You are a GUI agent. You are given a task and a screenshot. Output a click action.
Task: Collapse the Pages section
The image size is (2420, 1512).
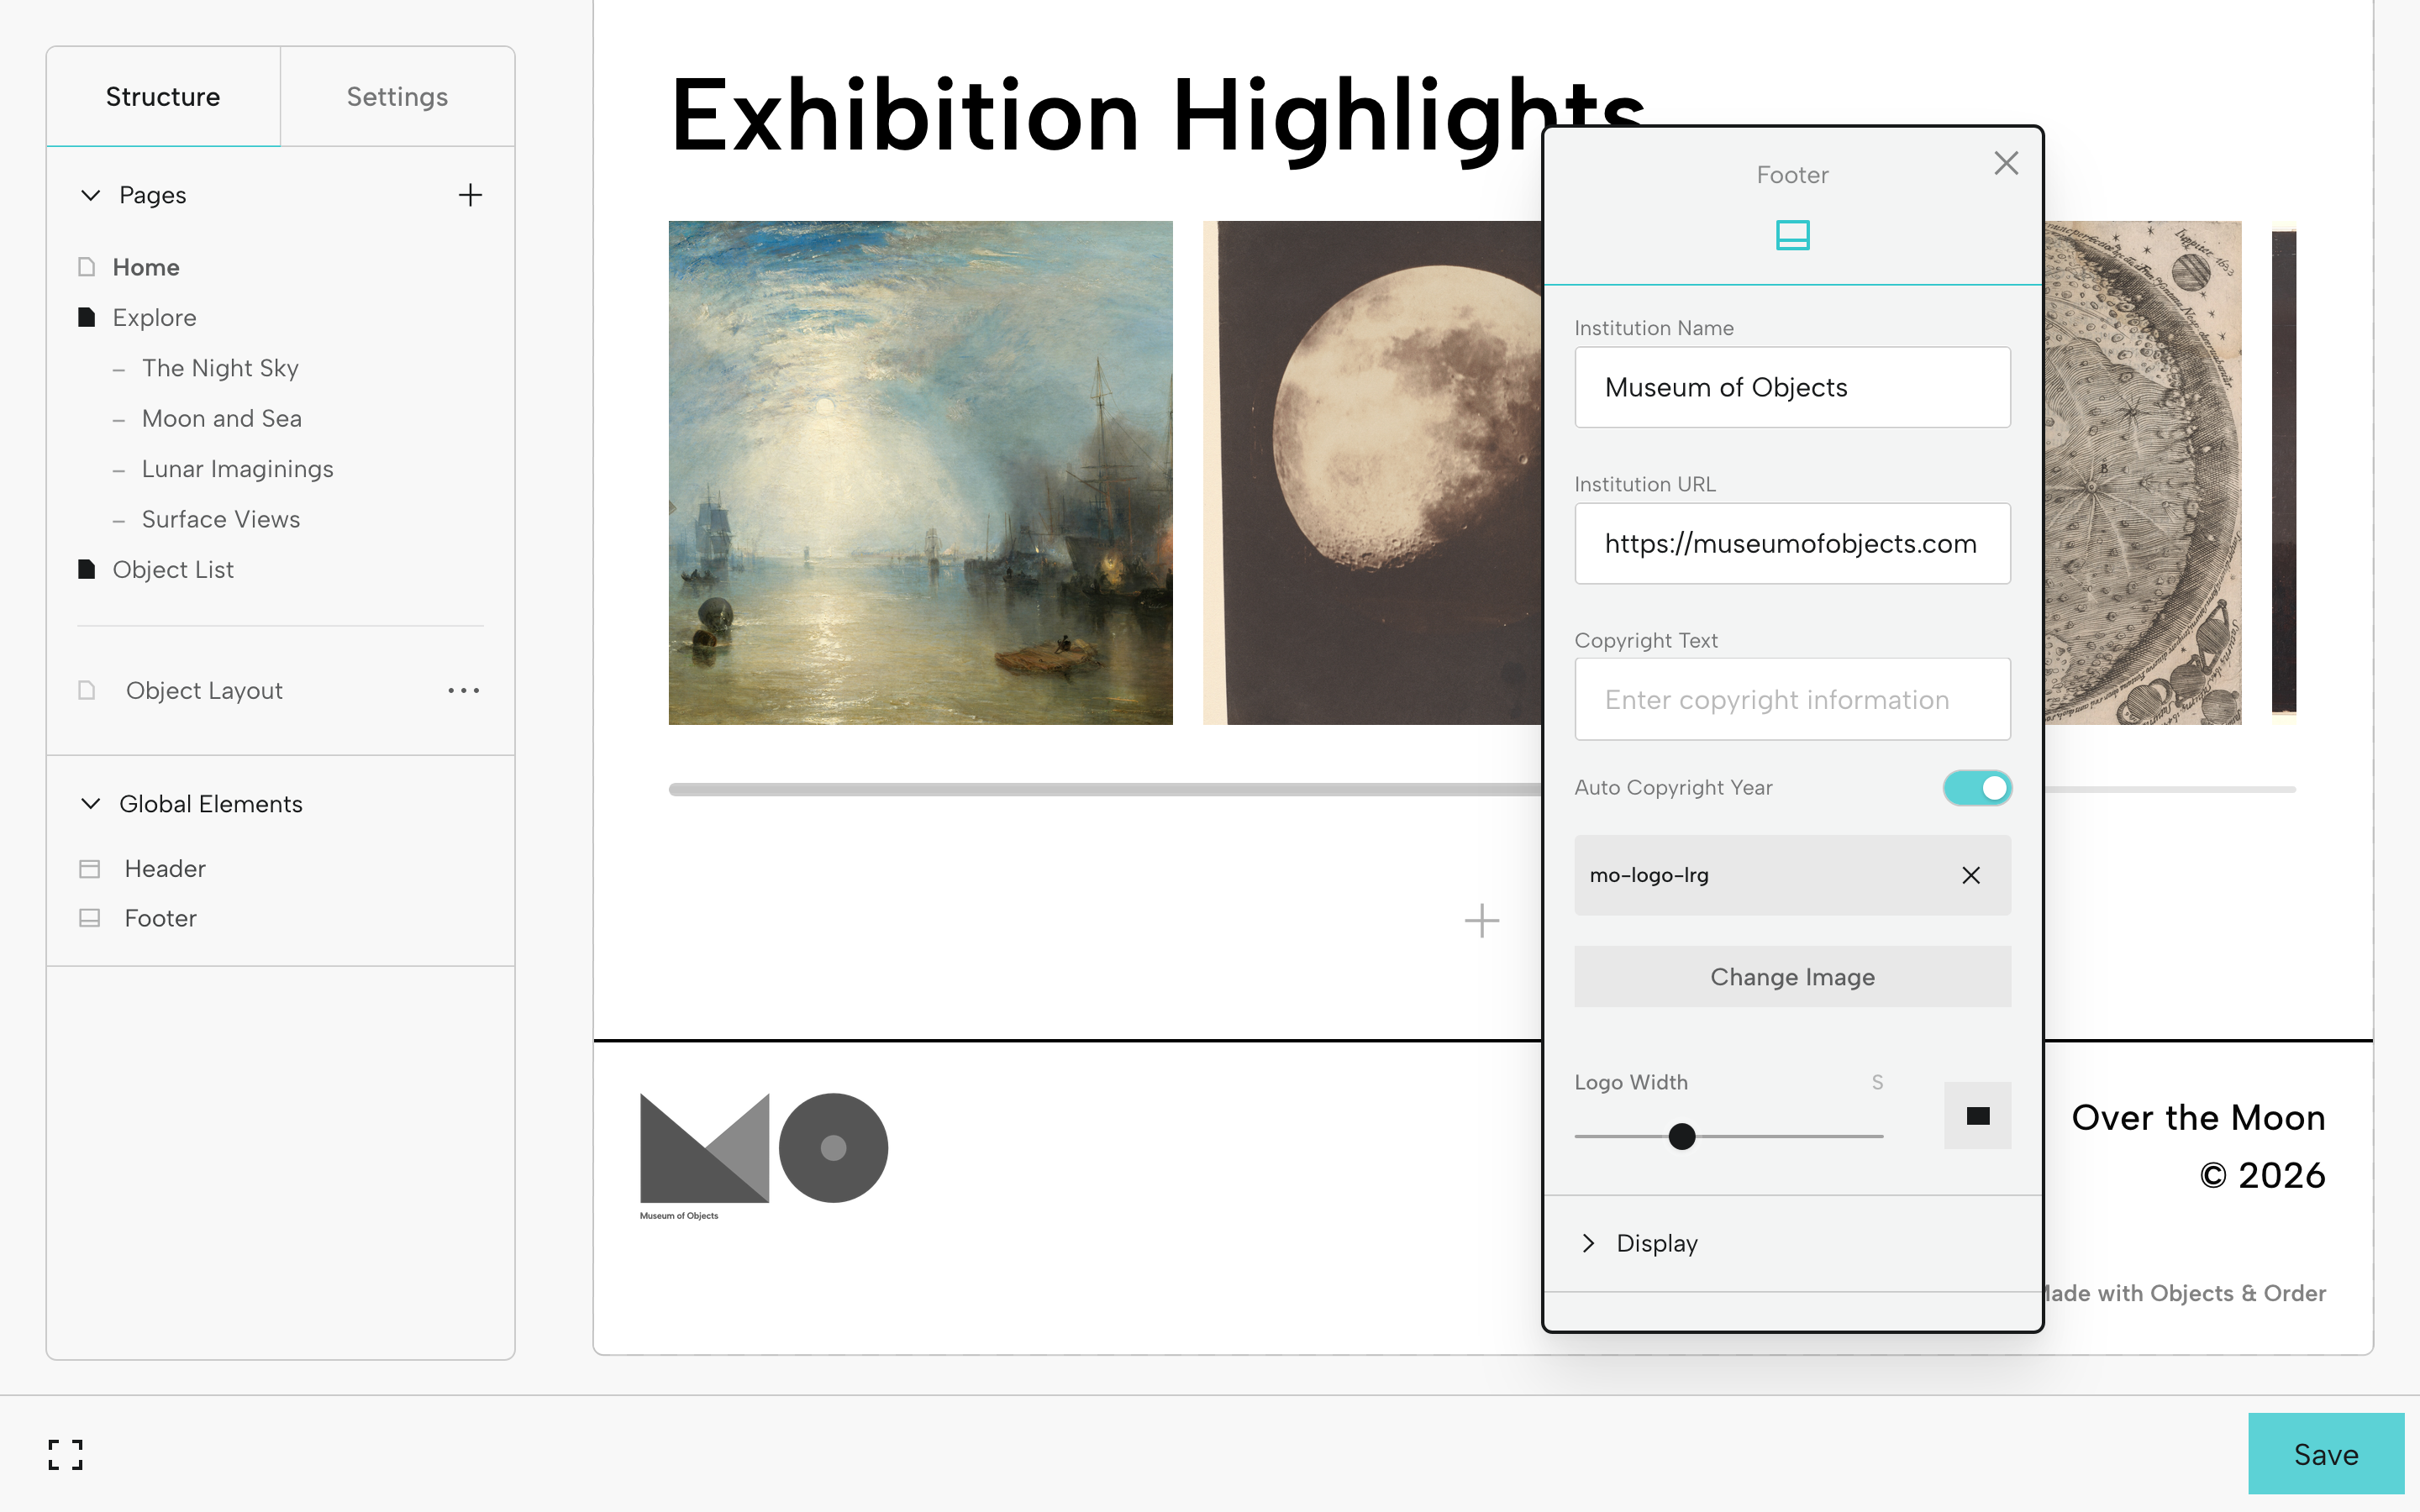(x=90, y=195)
